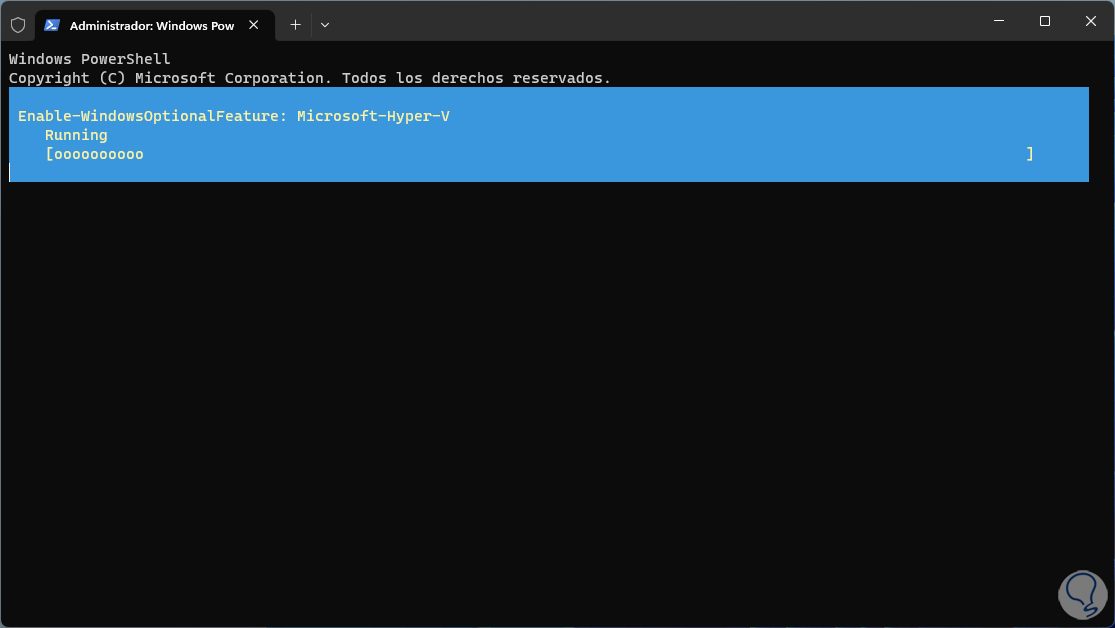Image resolution: width=1115 pixels, height=628 pixels.
Task: Click the shield icon in the title bar
Action: [18, 25]
